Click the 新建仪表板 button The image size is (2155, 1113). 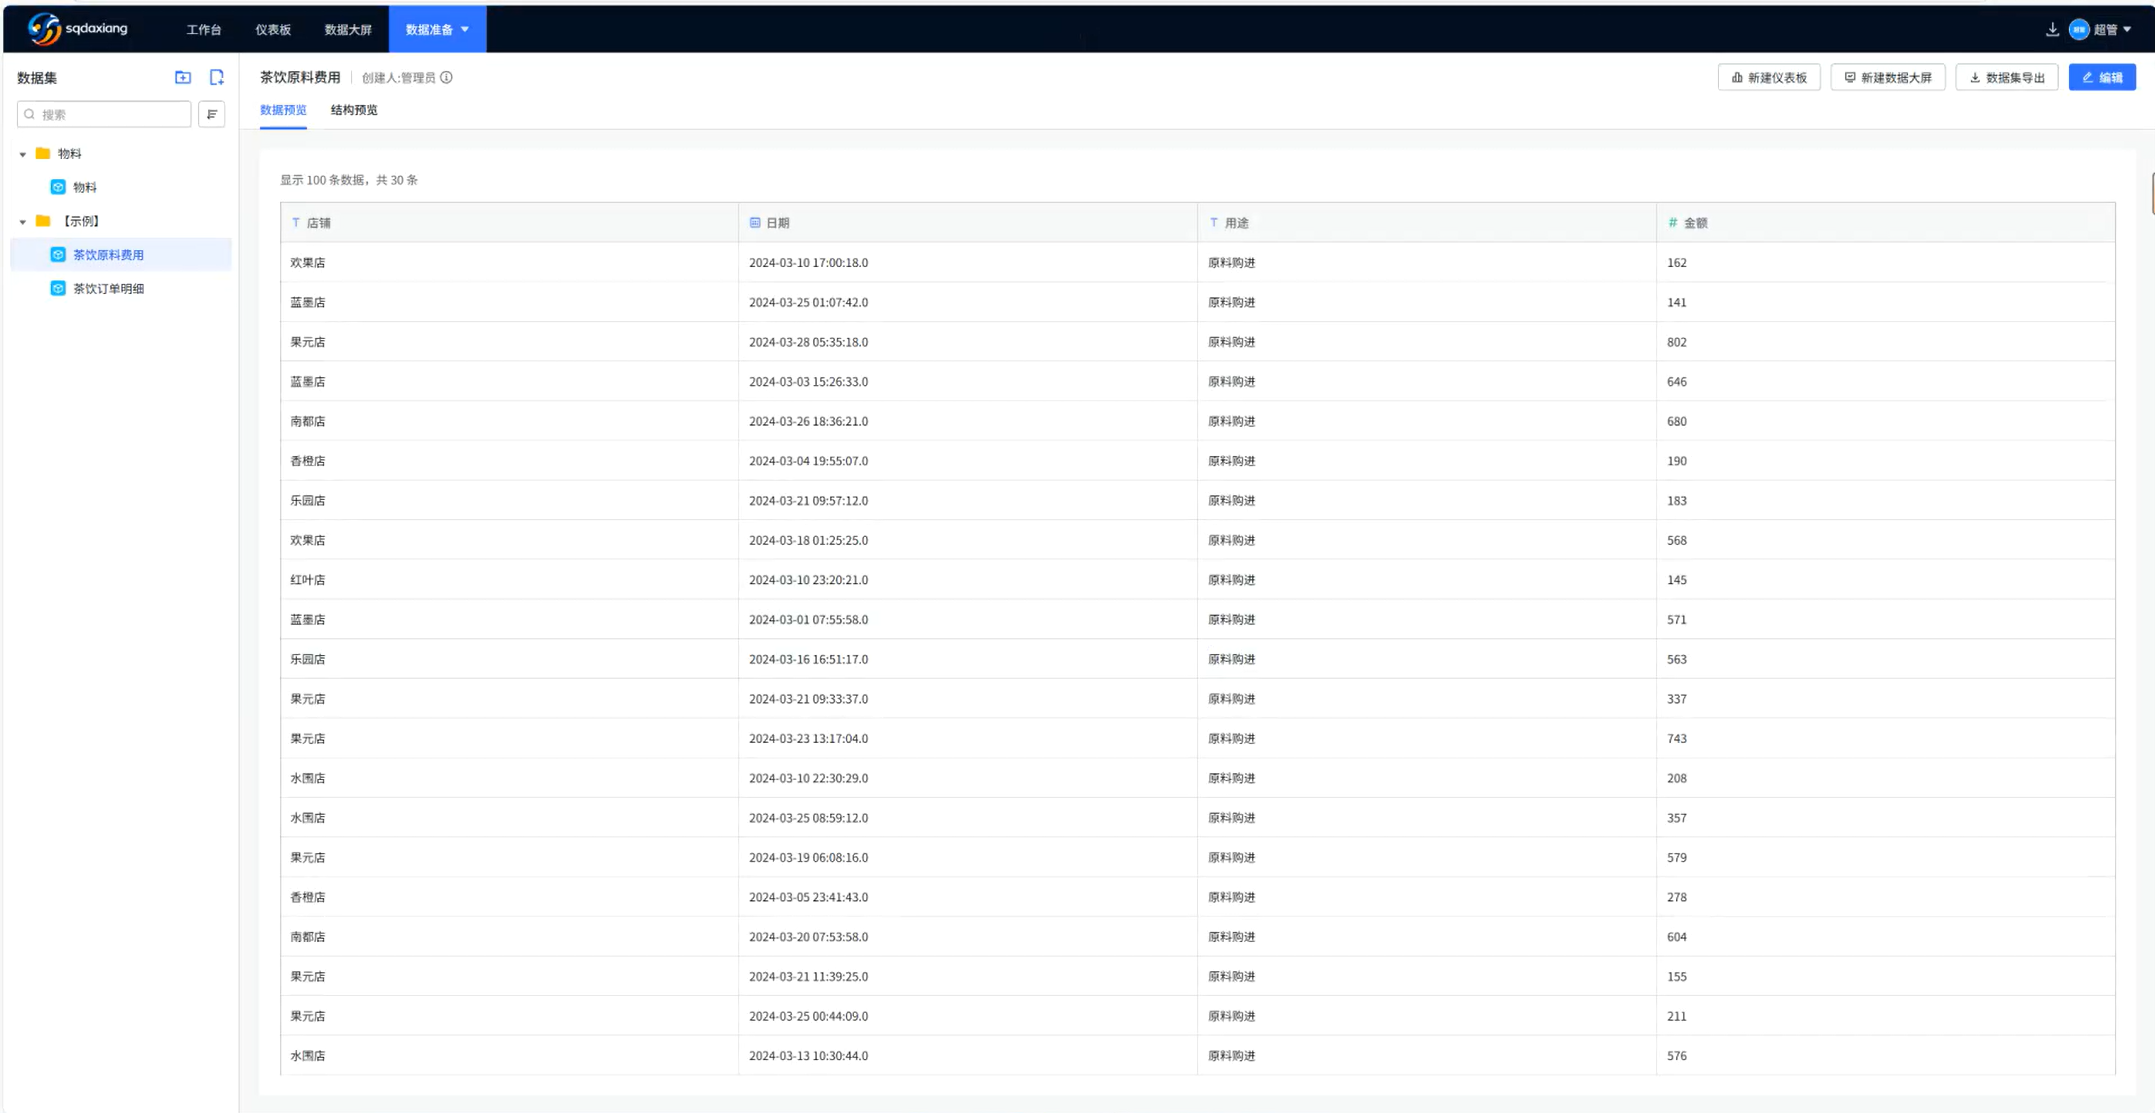(1768, 77)
